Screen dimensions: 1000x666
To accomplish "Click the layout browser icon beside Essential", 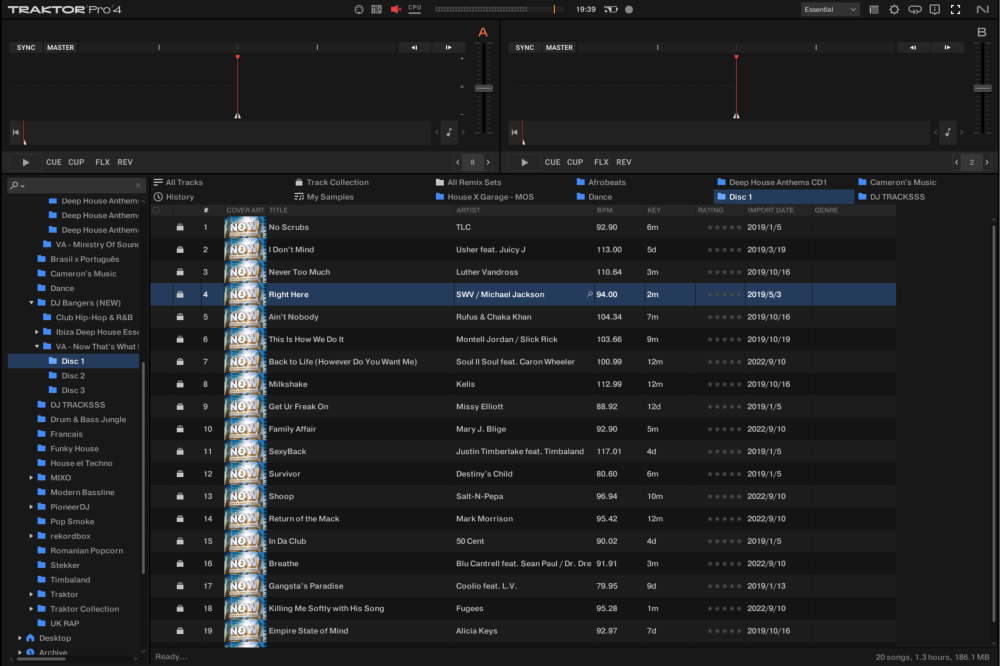I will (x=874, y=10).
